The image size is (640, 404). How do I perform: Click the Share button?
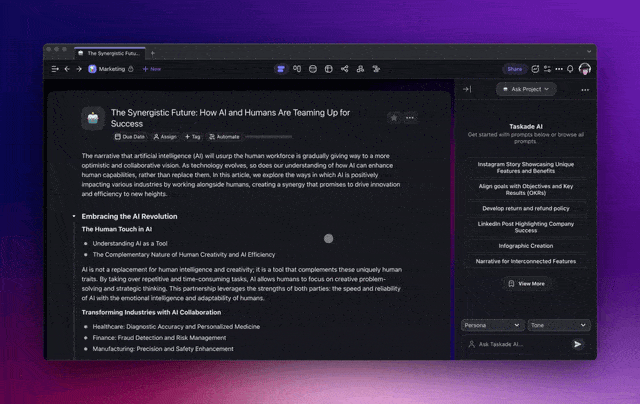(515, 69)
